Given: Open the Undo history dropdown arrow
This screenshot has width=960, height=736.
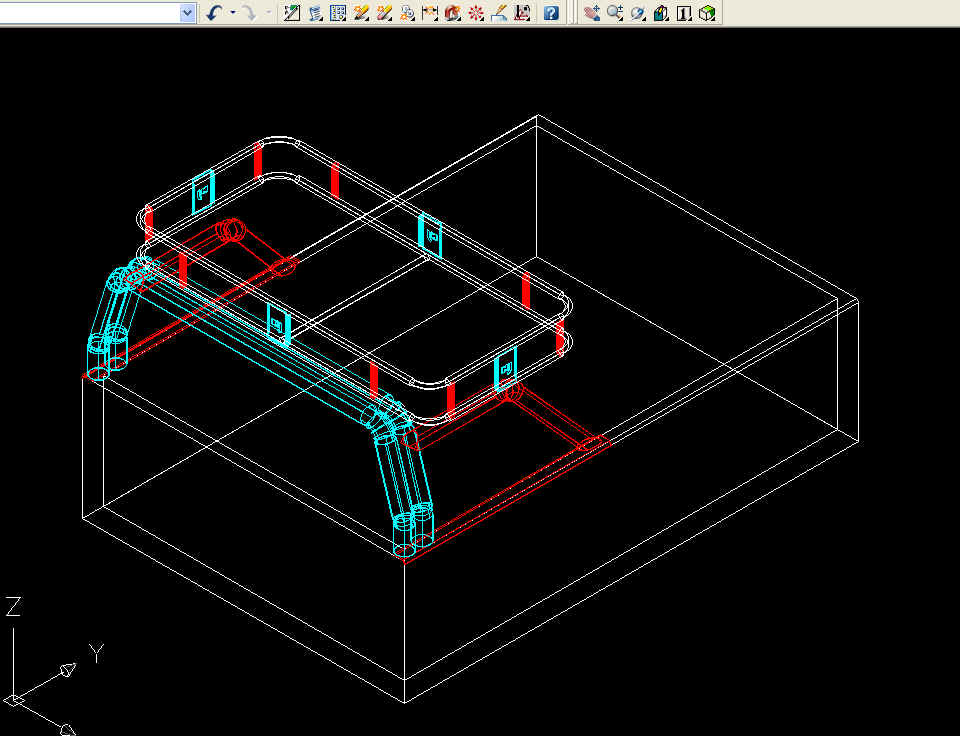Looking at the screenshot, I should click(232, 13).
